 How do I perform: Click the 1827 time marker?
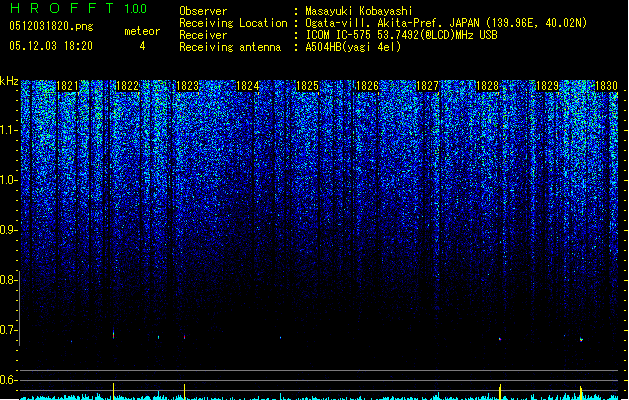tap(428, 86)
